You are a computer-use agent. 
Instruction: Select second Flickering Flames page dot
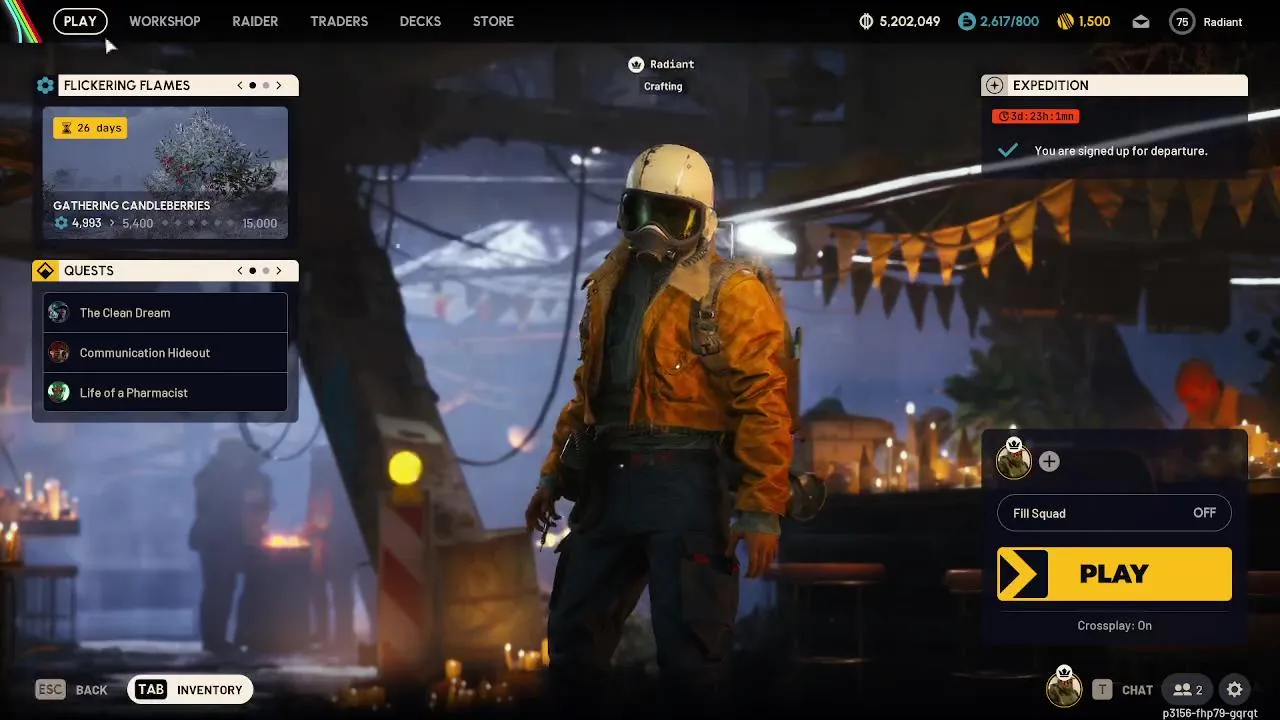tap(266, 85)
